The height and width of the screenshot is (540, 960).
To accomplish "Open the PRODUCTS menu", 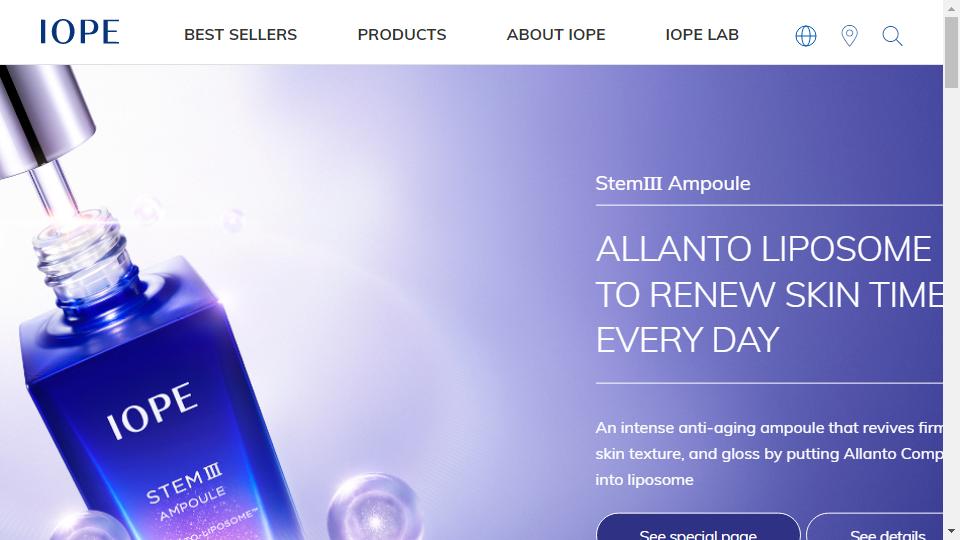I will 402,35.
